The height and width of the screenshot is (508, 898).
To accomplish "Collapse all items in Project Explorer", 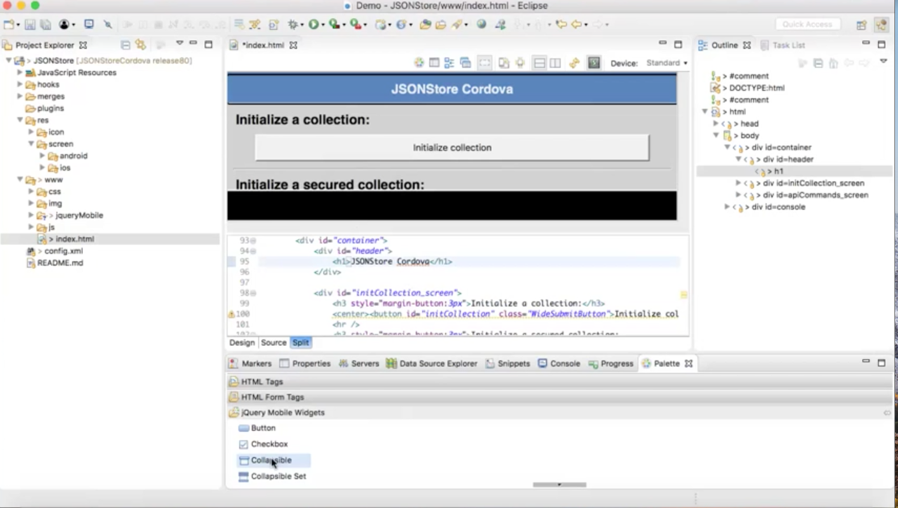I will tap(125, 45).
